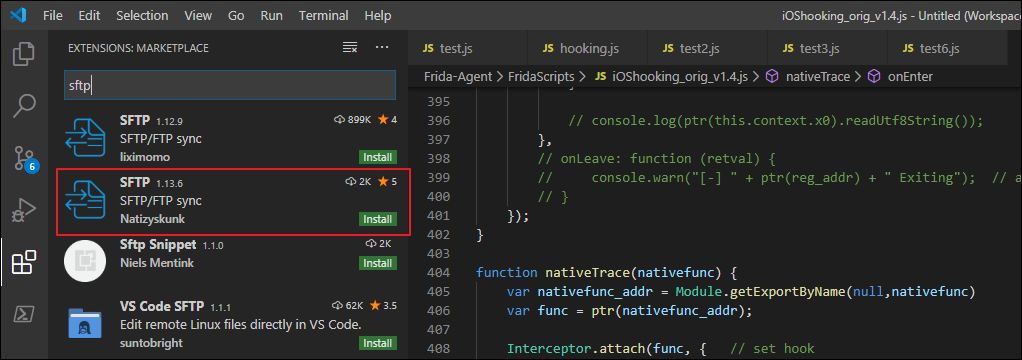Image resolution: width=1022 pixels, height=360 pixels.
Task: Click publisher name suntobright
Action: click(151, 342)
